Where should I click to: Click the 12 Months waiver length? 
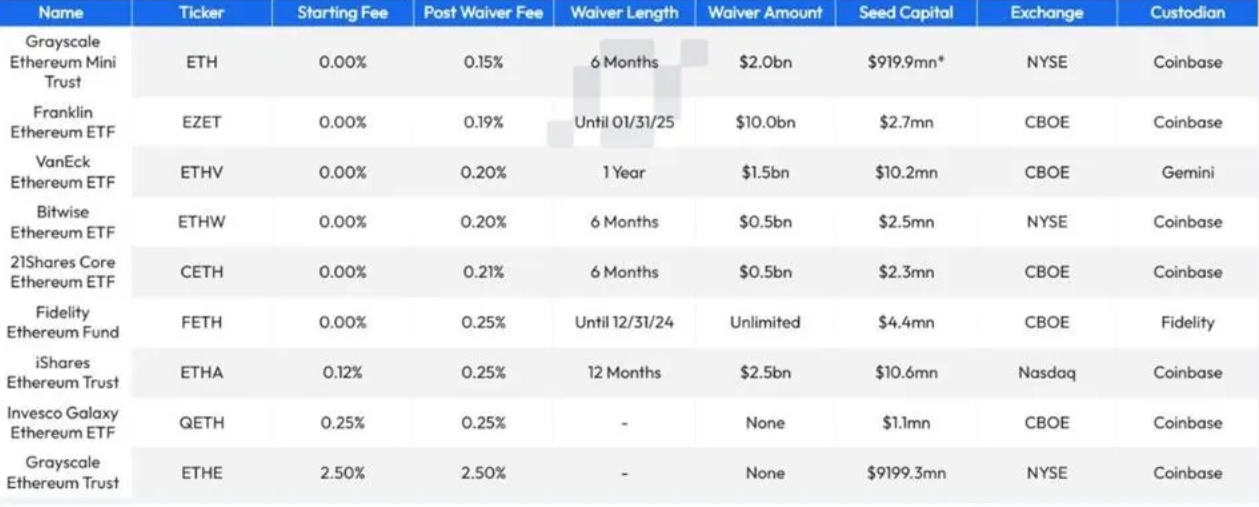pos(624,372)
